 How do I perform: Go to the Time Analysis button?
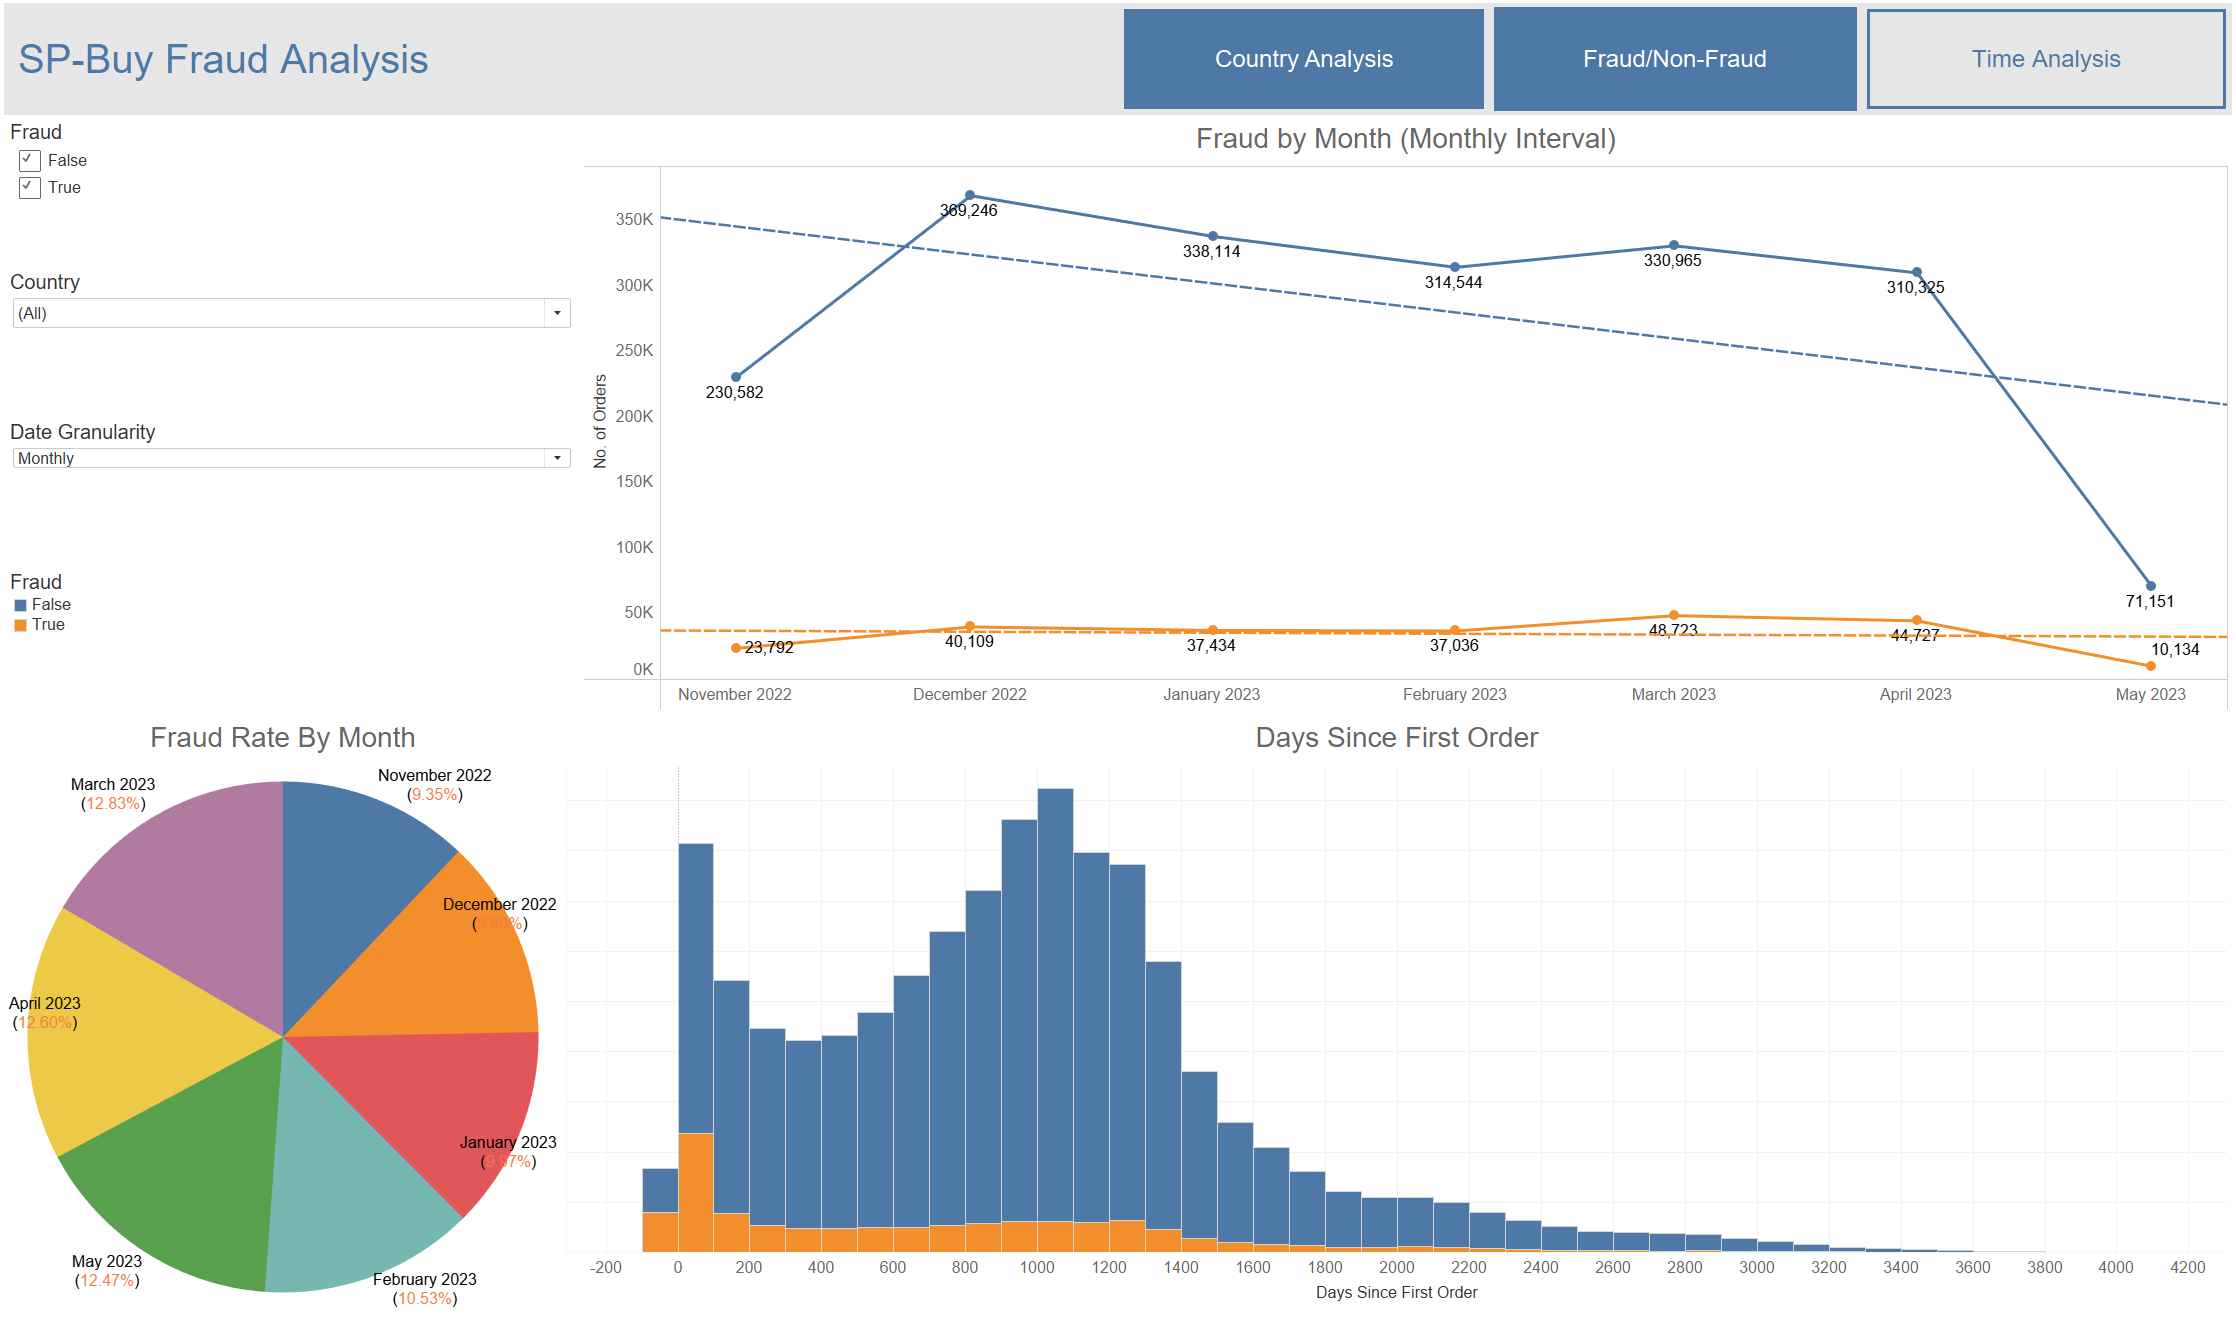(x=2045, y=59)
